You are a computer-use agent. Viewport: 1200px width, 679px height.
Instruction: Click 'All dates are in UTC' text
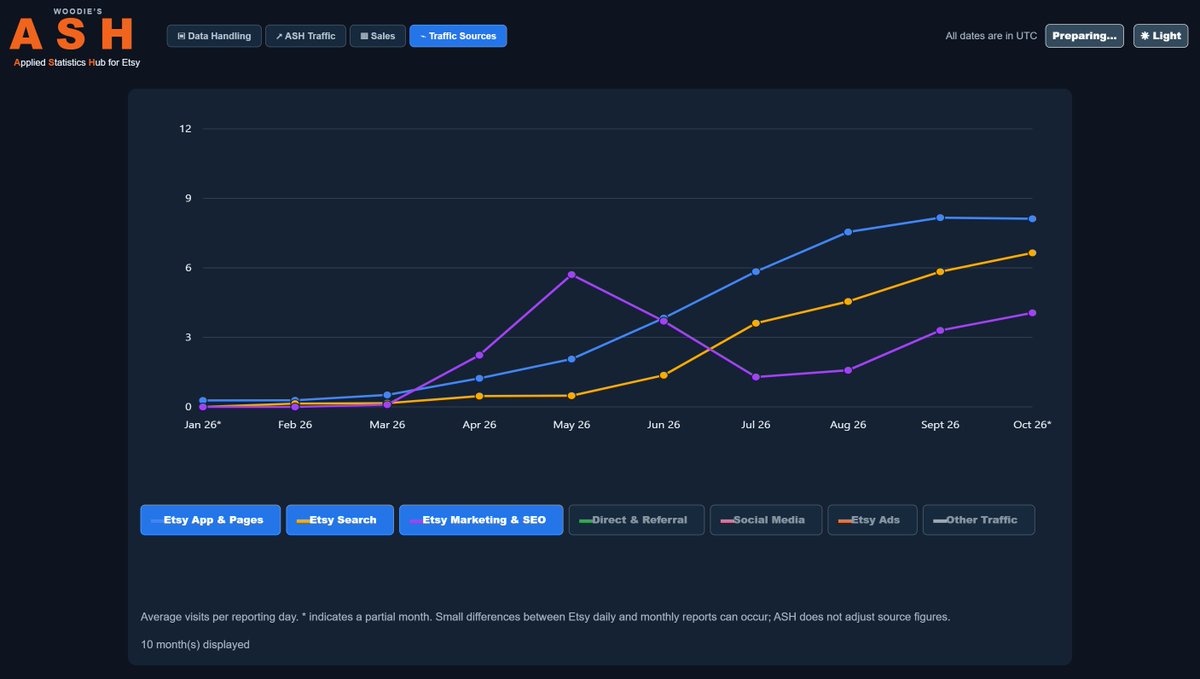(x=991, y=36)
